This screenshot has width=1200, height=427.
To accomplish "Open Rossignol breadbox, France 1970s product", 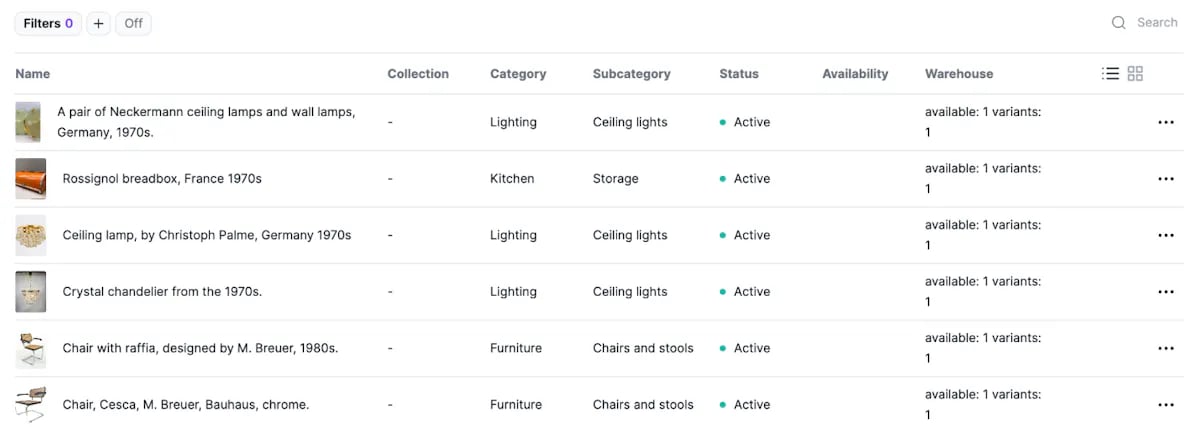I will 162,179.
